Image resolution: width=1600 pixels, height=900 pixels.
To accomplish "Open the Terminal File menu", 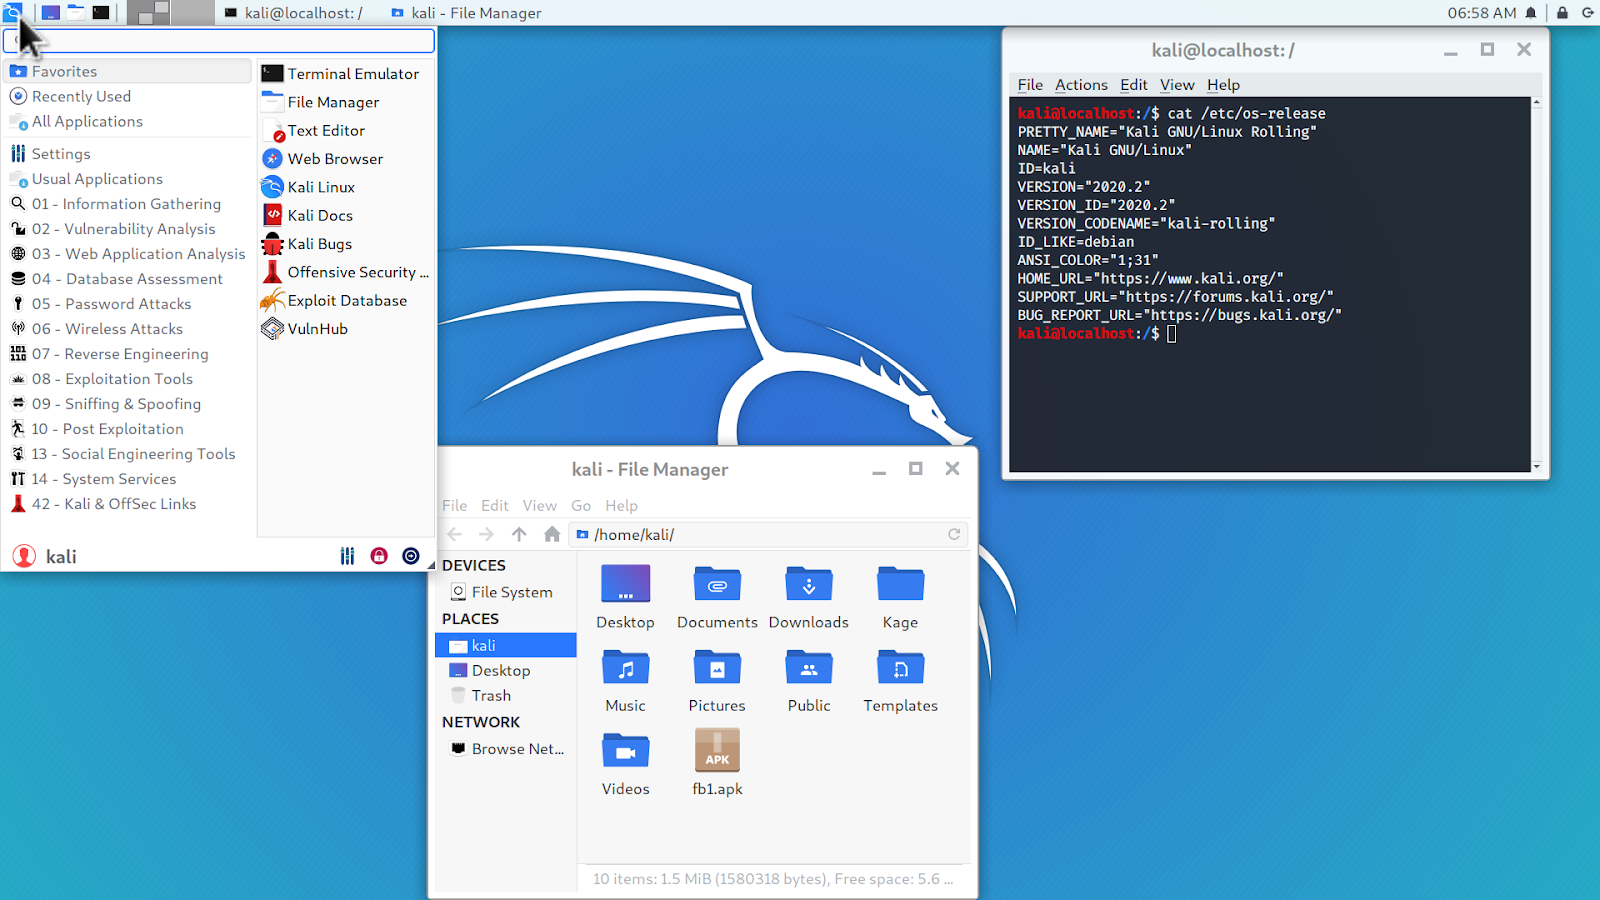I will [x=1030, y=85].
